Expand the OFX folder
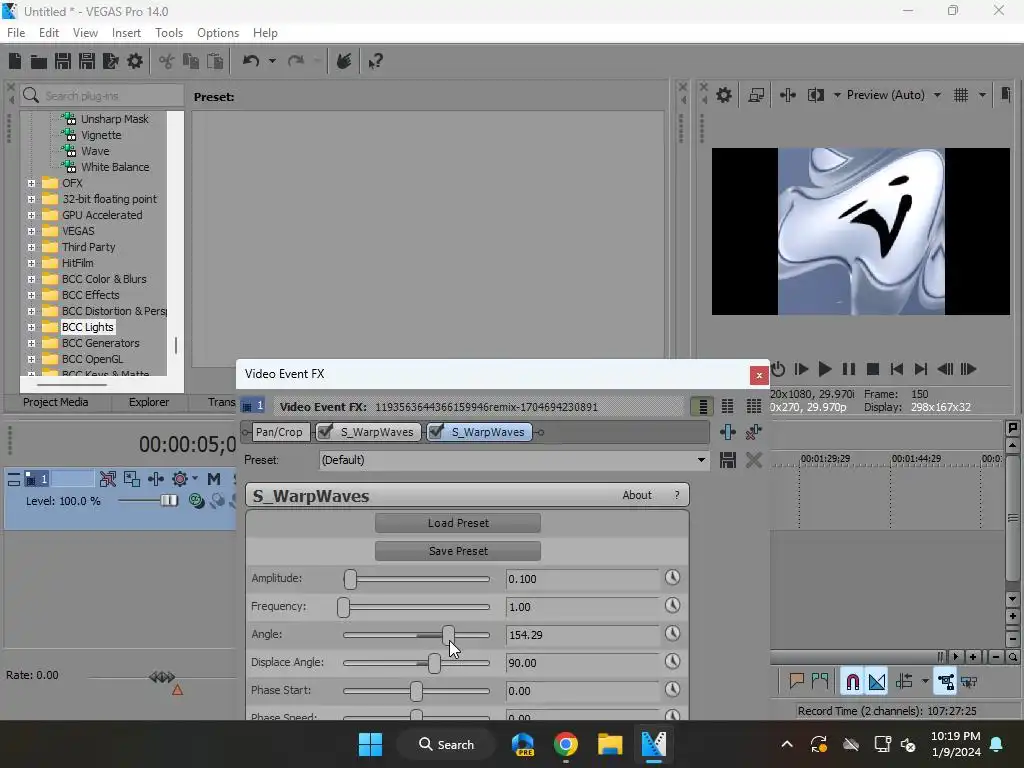 pyautogui.click(x=31, y=183)
